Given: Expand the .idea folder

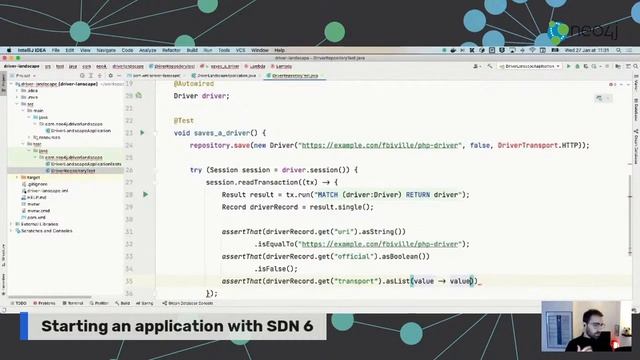Looking at the screenshot, I should (17, 91).
